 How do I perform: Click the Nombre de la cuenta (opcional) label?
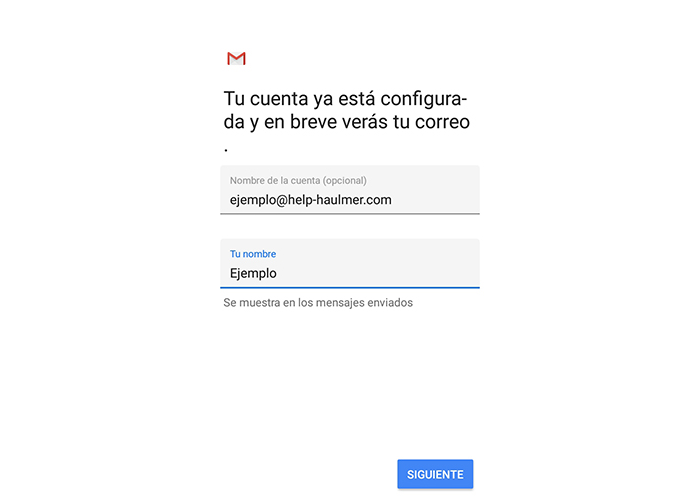[x=298, y=181]
